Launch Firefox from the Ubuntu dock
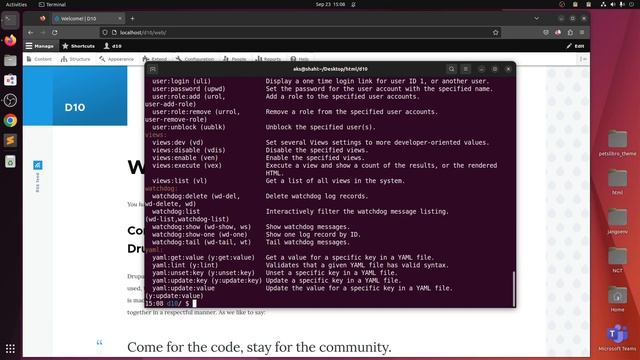Viewport: 640px width, 360px height. (x=10, y=40)
